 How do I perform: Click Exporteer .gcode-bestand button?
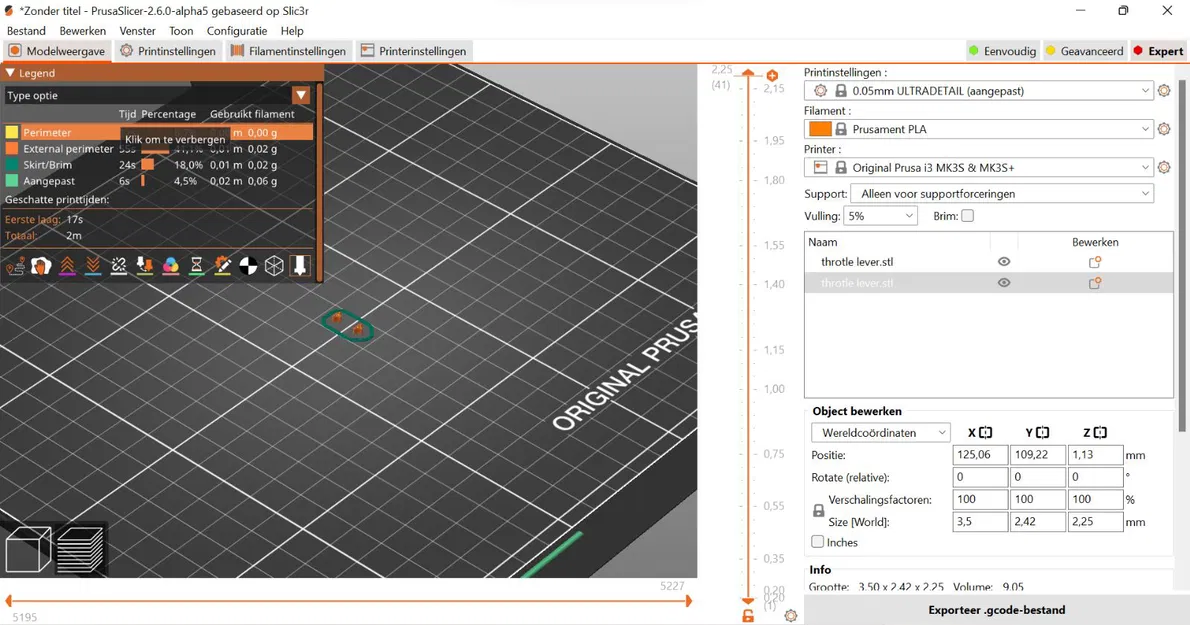click(996, 610)
